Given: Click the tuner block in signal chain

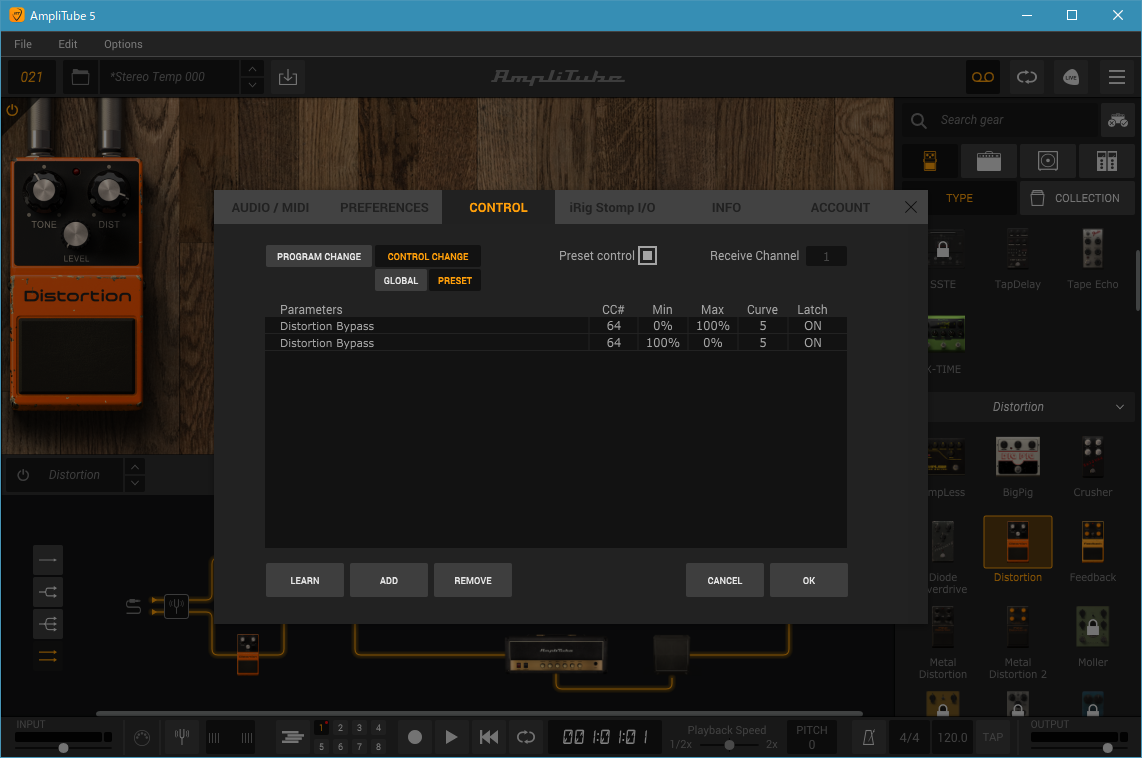Looking at the screenshot, I should pyautogui.click(x=176, y=605).
